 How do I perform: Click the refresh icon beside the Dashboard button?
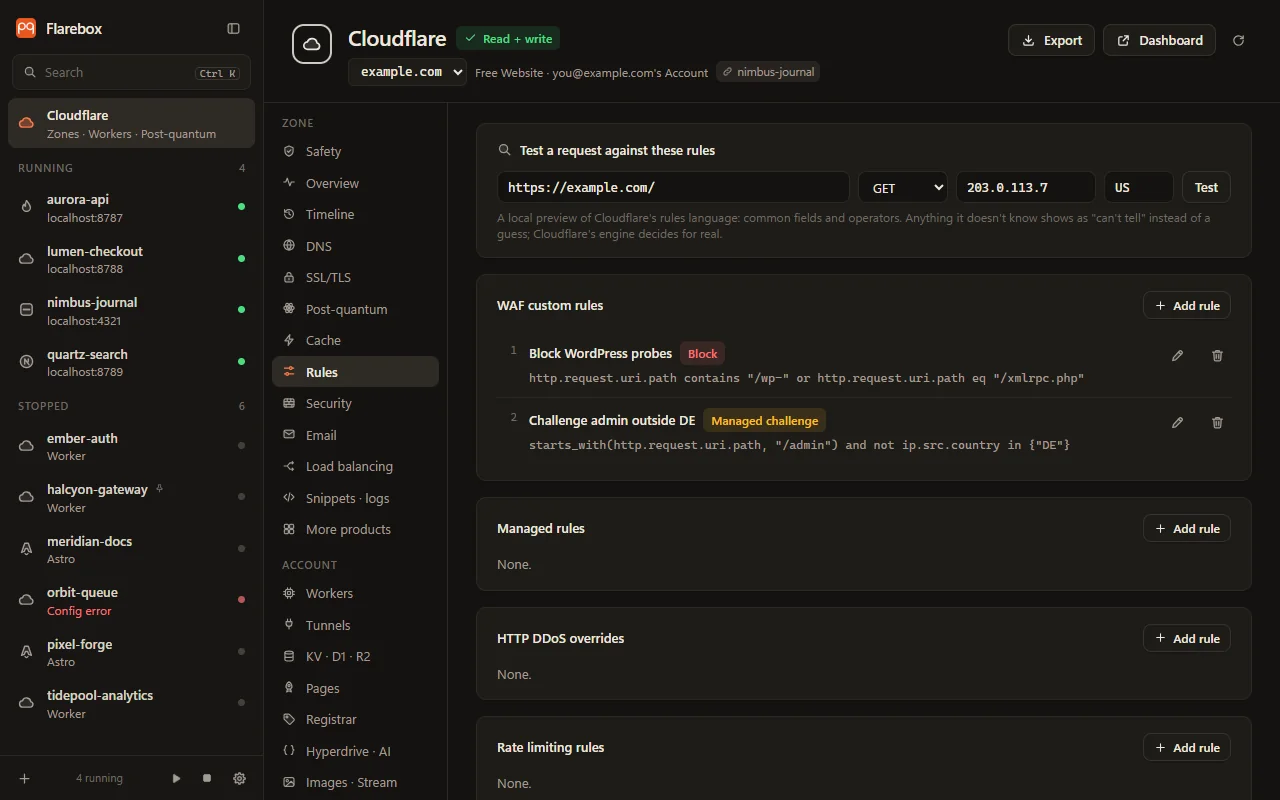coord(1239,40)
